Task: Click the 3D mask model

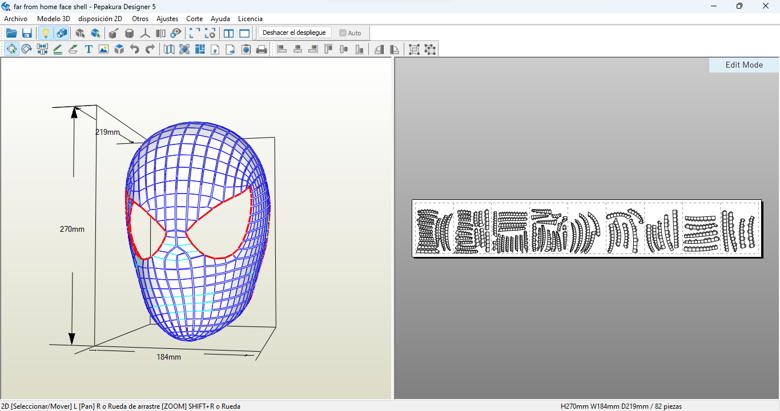Action: [197, 231]
